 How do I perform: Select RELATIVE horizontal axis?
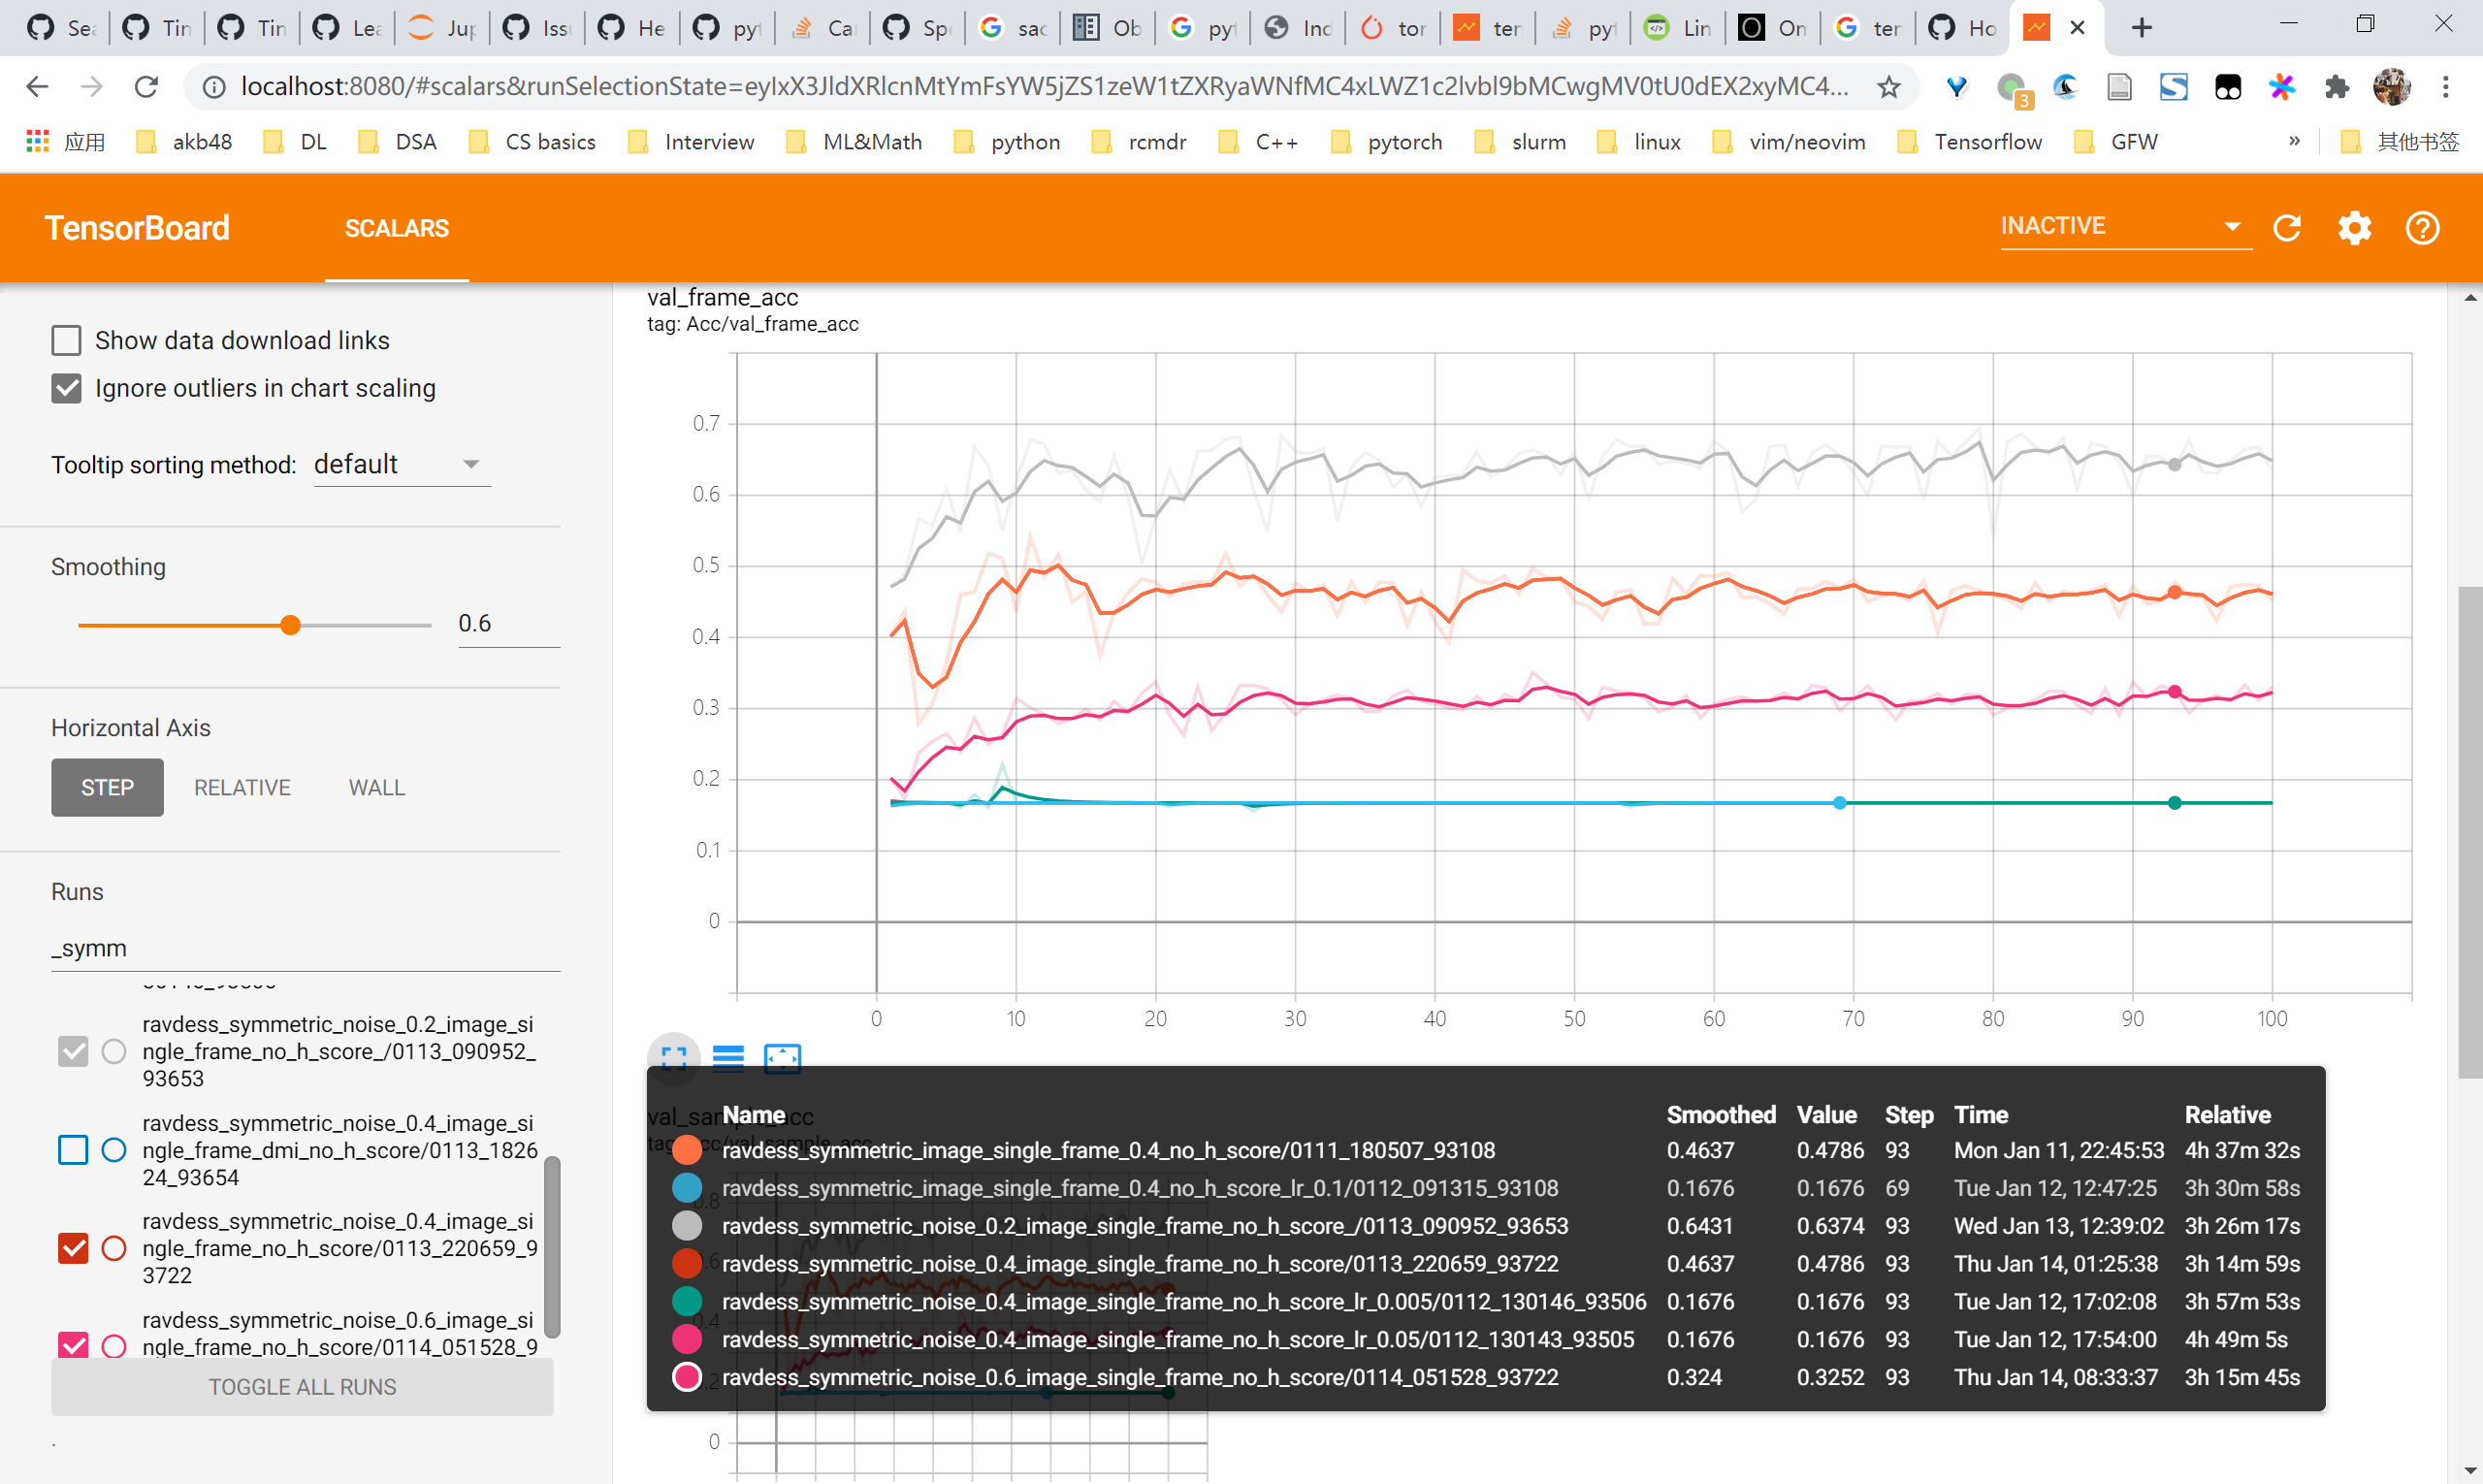(242, 788)
